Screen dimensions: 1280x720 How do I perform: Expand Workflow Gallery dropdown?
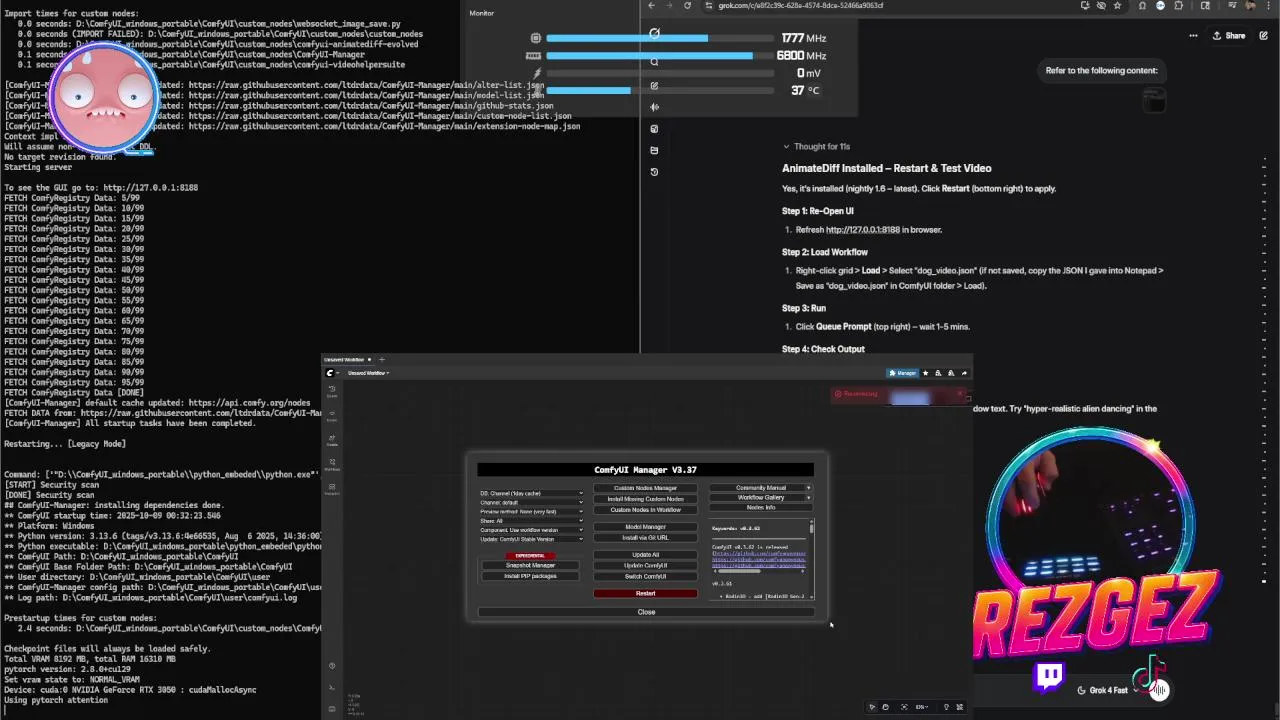pos(761,497)
